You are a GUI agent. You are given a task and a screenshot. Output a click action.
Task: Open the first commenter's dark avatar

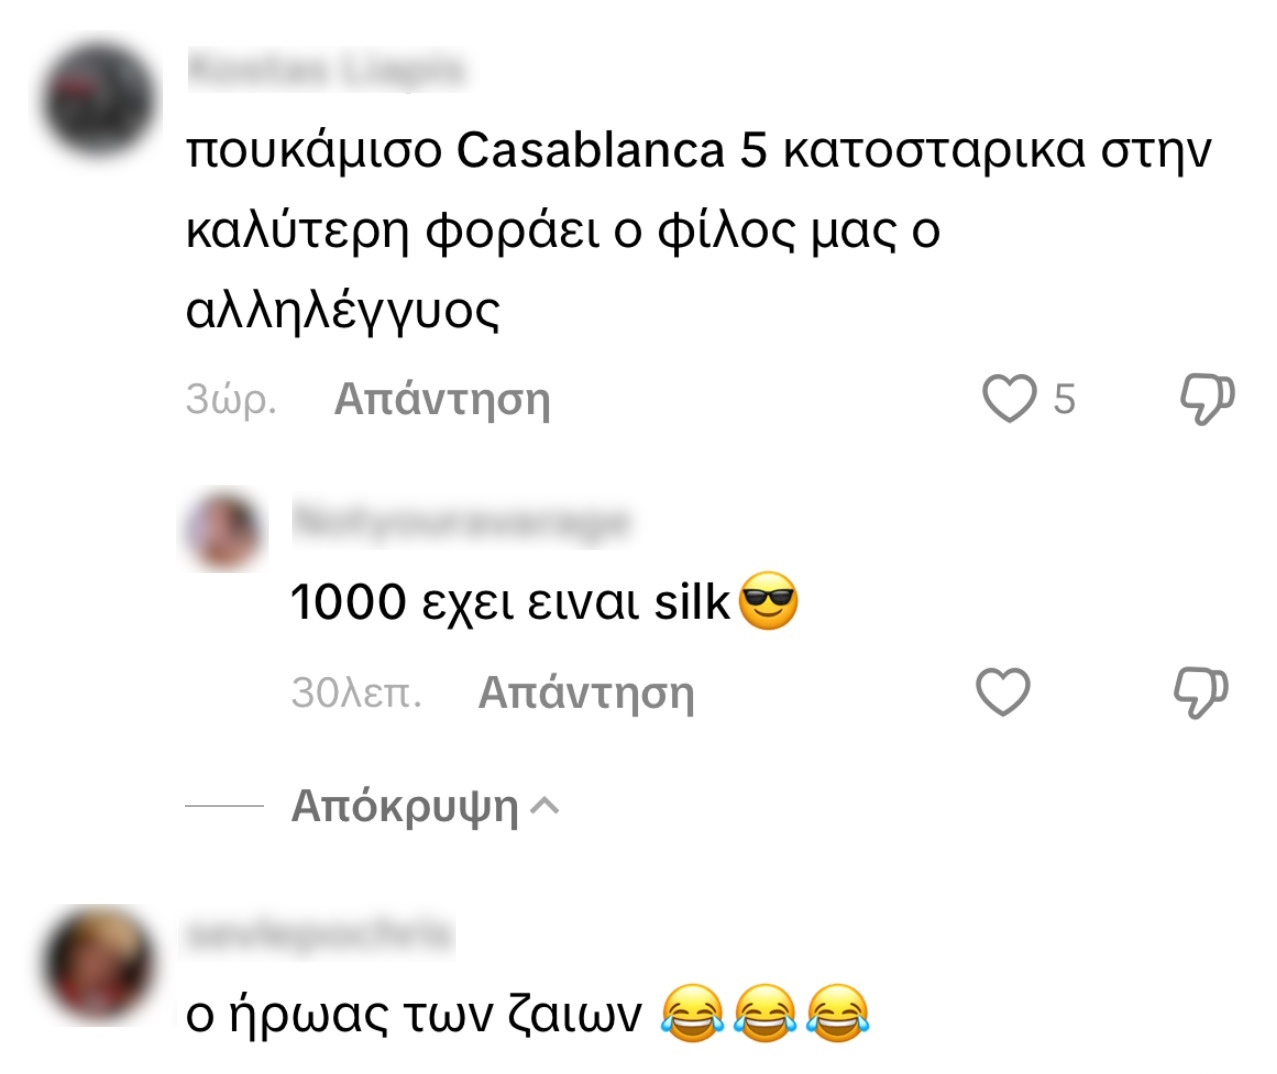[x=102, y=100]
